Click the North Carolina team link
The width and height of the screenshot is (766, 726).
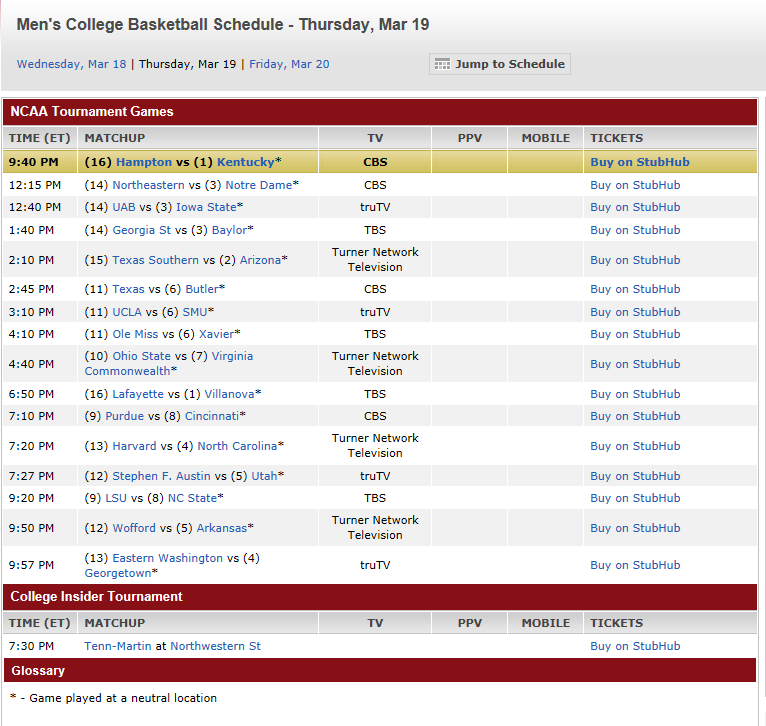point(237,446)
